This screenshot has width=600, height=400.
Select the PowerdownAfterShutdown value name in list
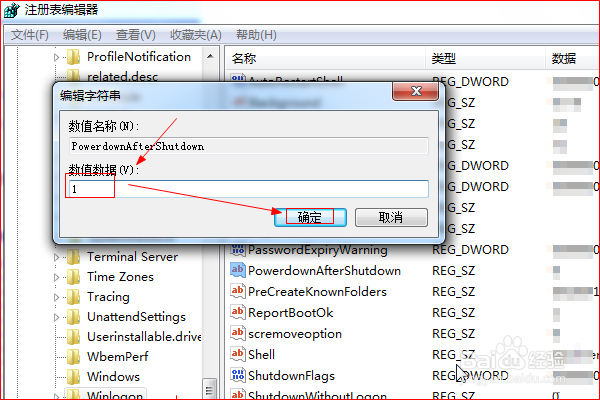click(324, 271)
